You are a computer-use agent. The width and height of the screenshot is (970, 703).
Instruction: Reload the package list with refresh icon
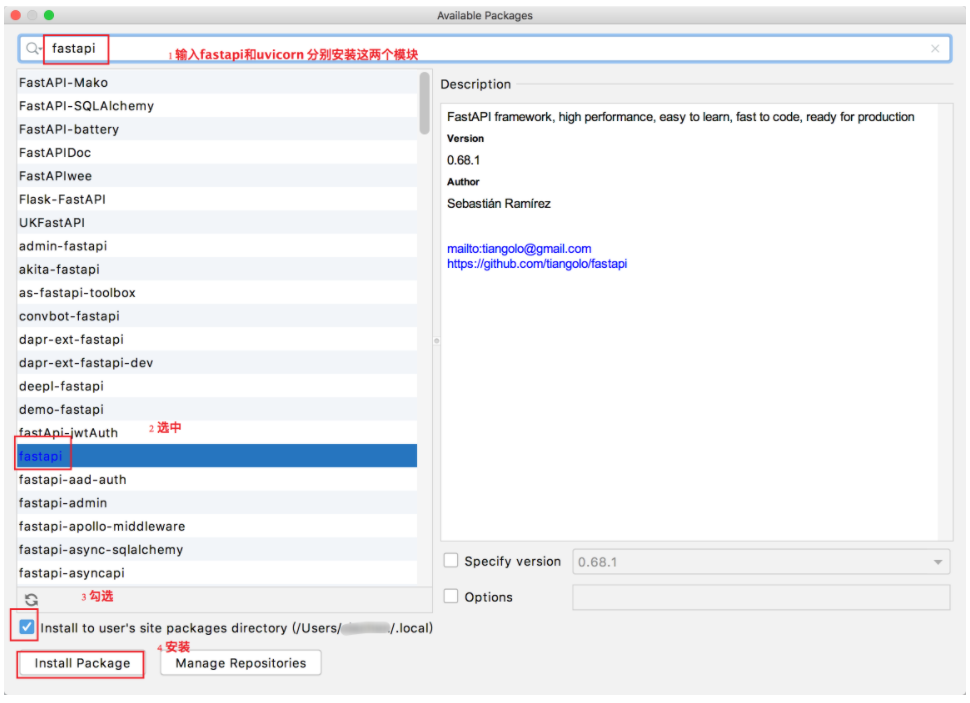click(x=32, y=599)
